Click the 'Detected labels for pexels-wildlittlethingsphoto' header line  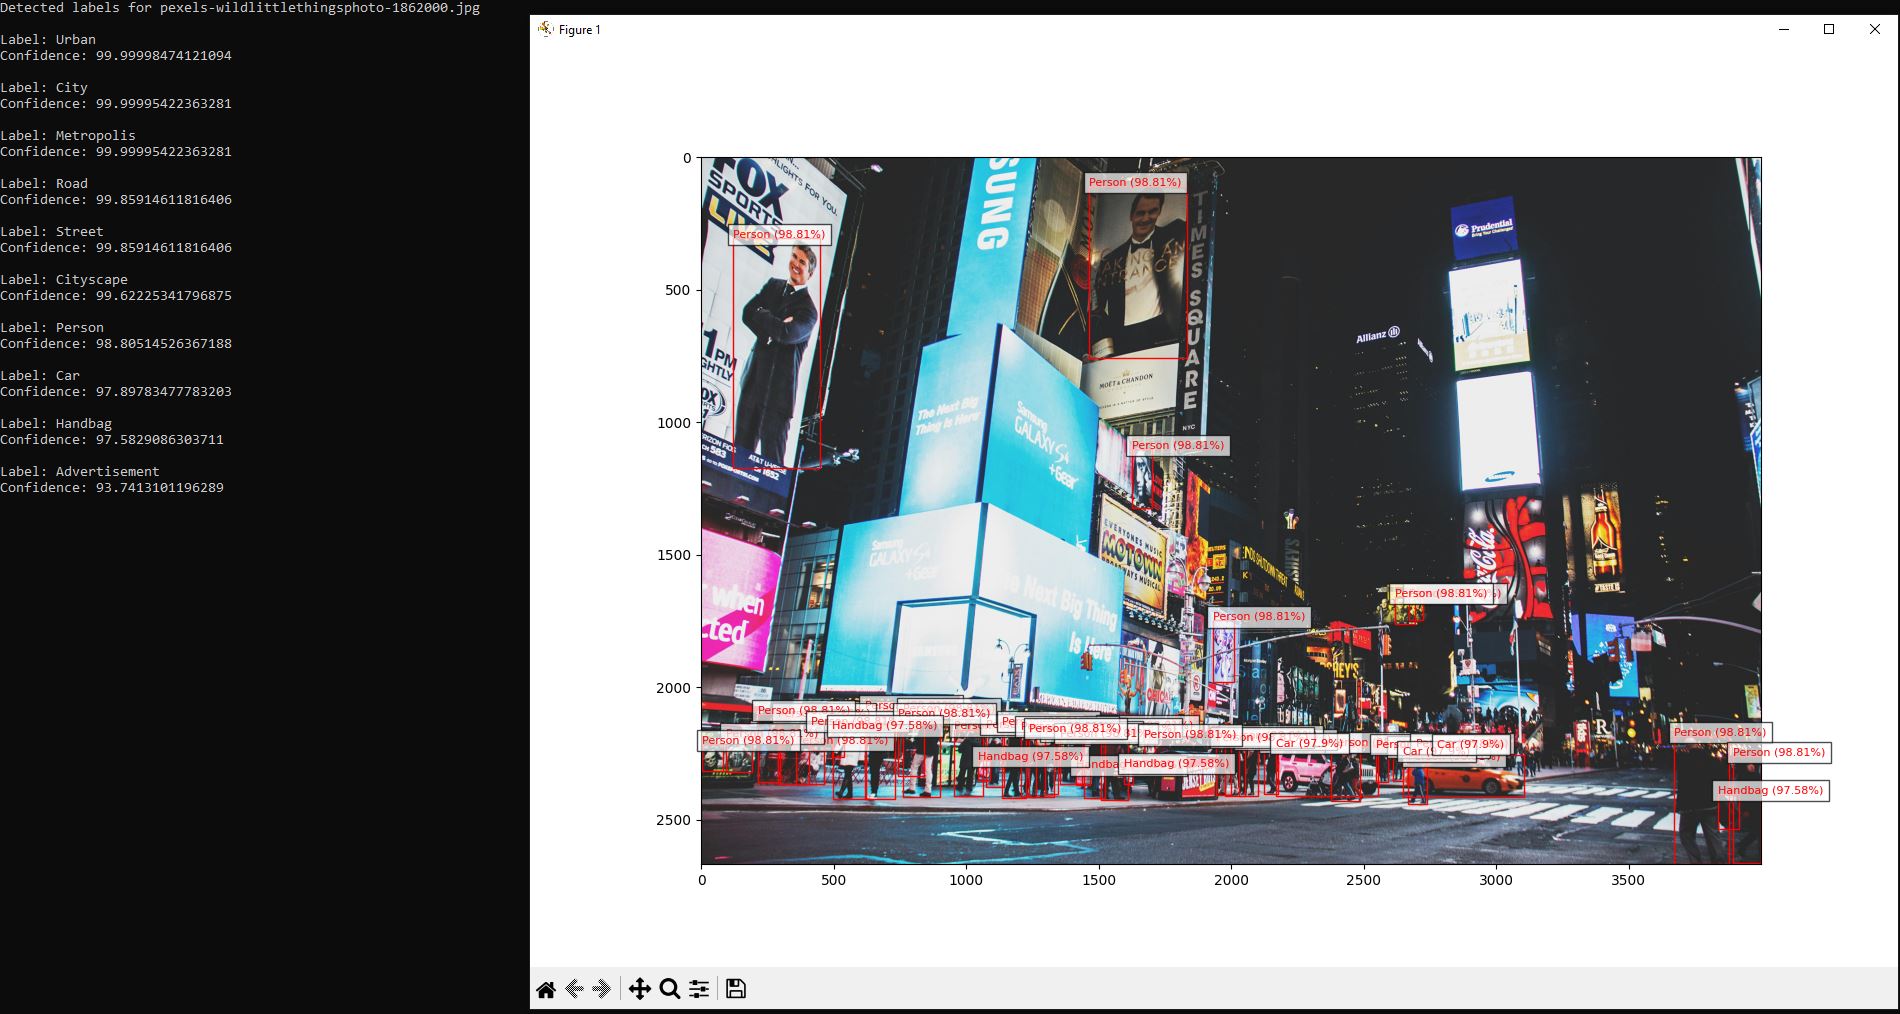[x=240, y=8]
